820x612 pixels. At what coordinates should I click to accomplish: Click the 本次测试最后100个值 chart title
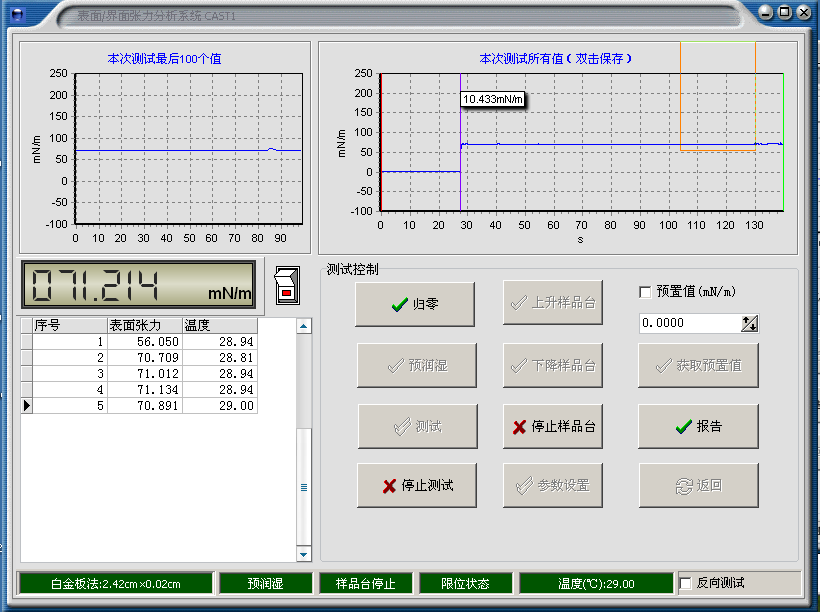[x=164, y=59]
